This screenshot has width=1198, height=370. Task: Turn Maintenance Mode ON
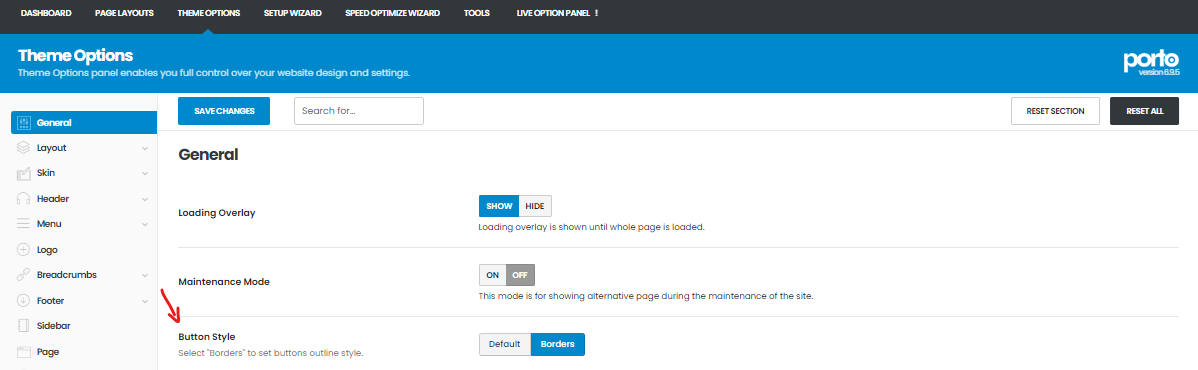[492, 275]
